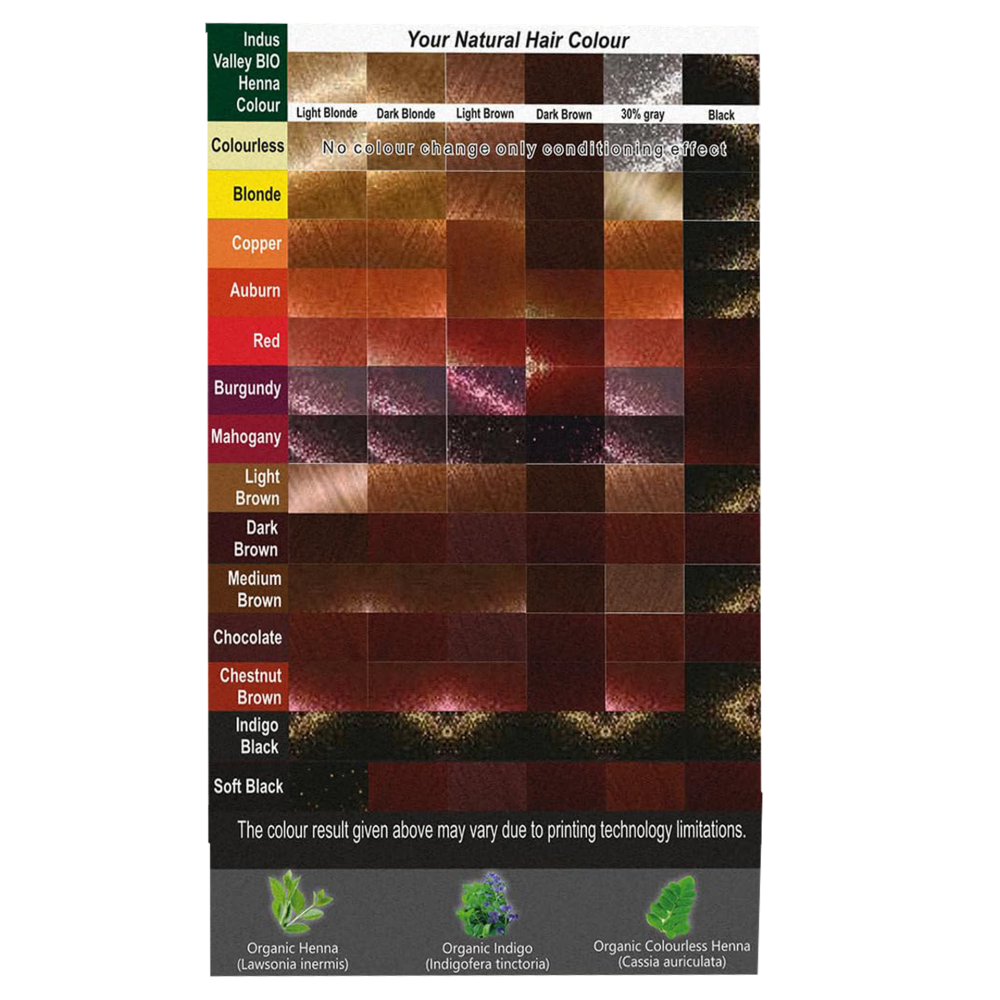The height and width of the screenshot is (1000, 1000).
Task: Choose the Medium Brown henna row label
Action: tap(247, 589)
